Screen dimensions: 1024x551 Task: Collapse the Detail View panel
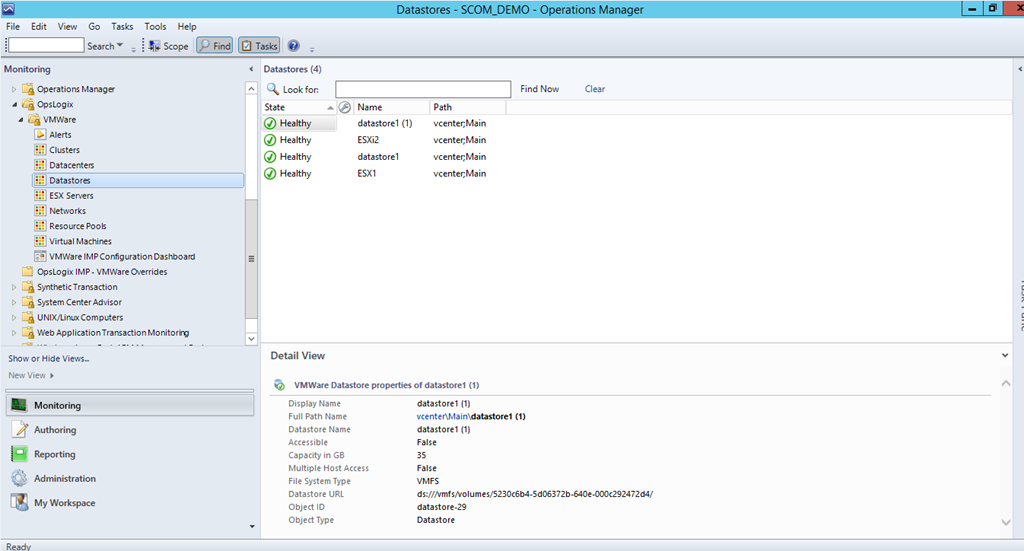(1004, 355)
